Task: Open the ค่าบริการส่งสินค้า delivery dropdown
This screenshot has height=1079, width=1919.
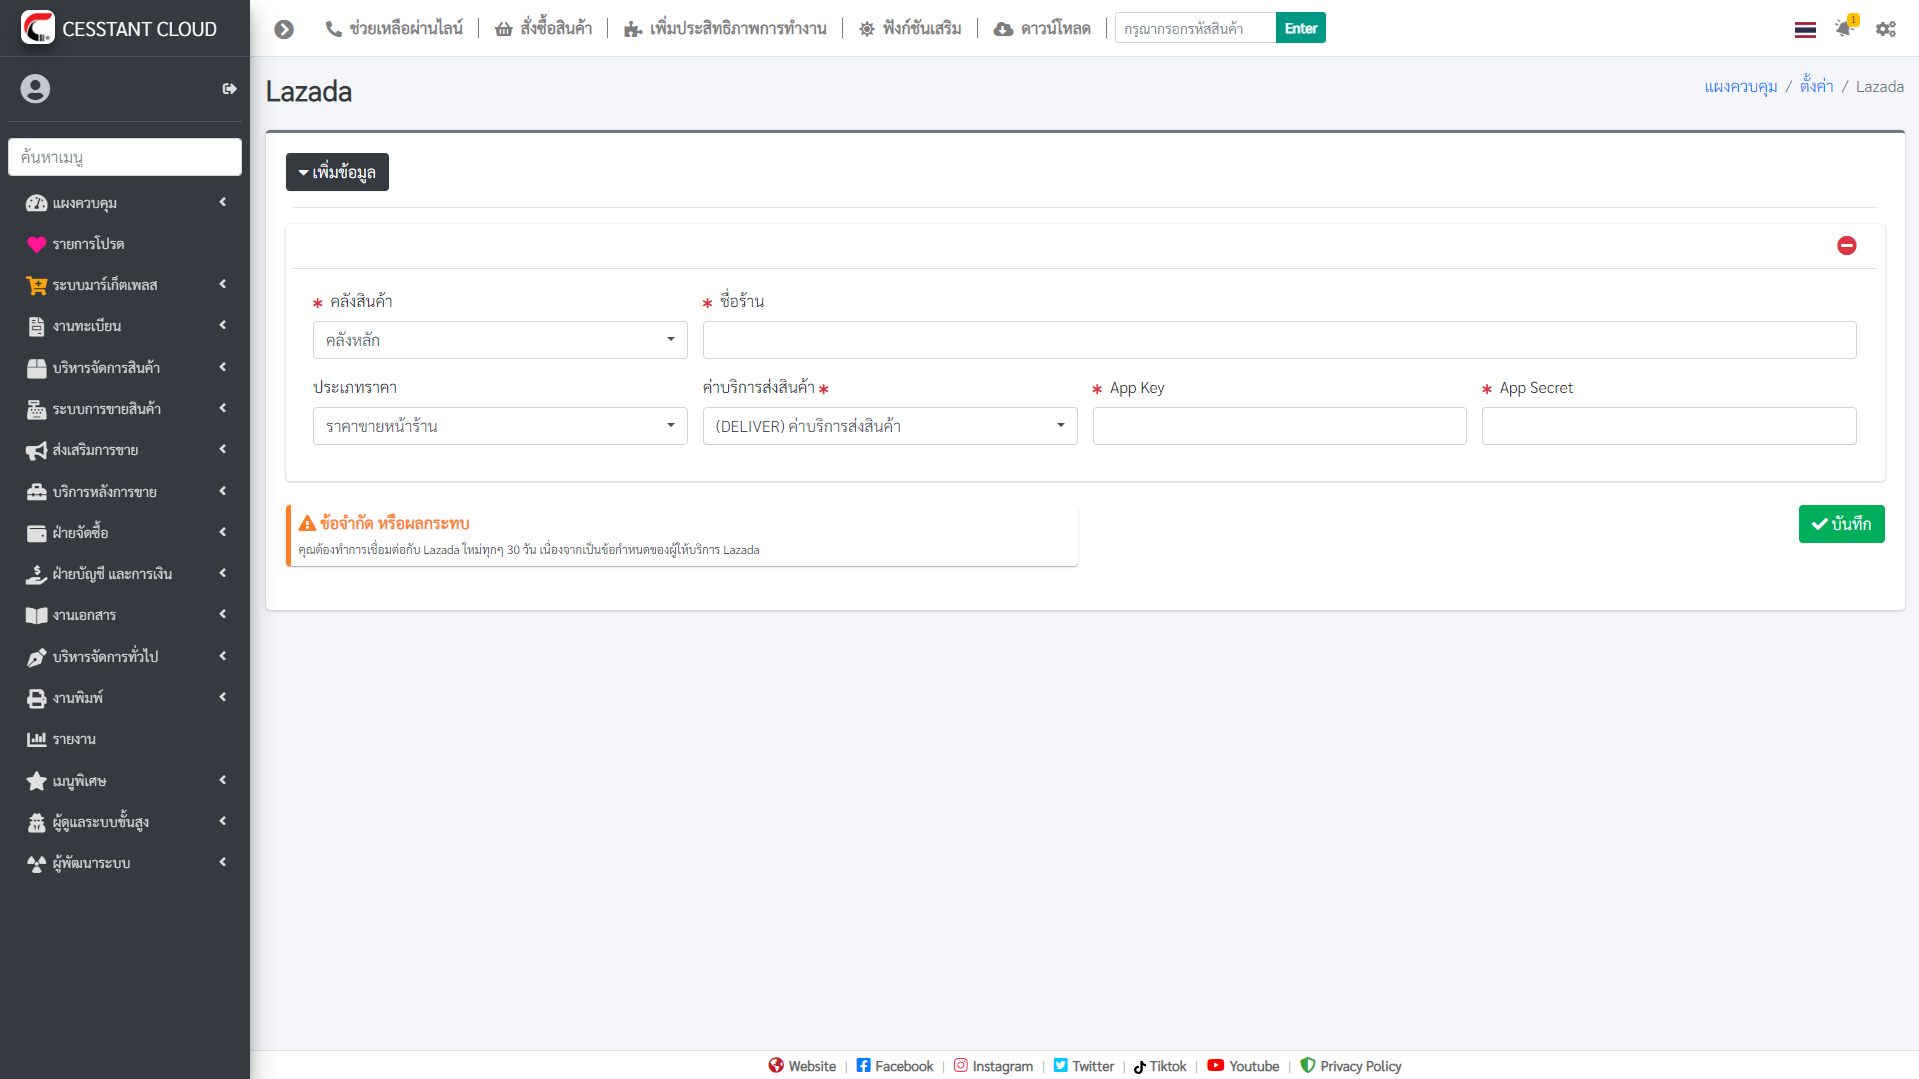Action: pos(890,426)
